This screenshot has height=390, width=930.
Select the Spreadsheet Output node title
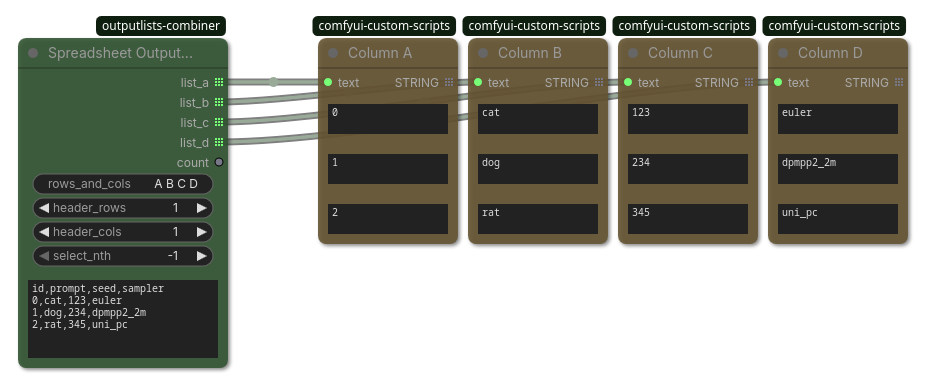tap(120, 53)
